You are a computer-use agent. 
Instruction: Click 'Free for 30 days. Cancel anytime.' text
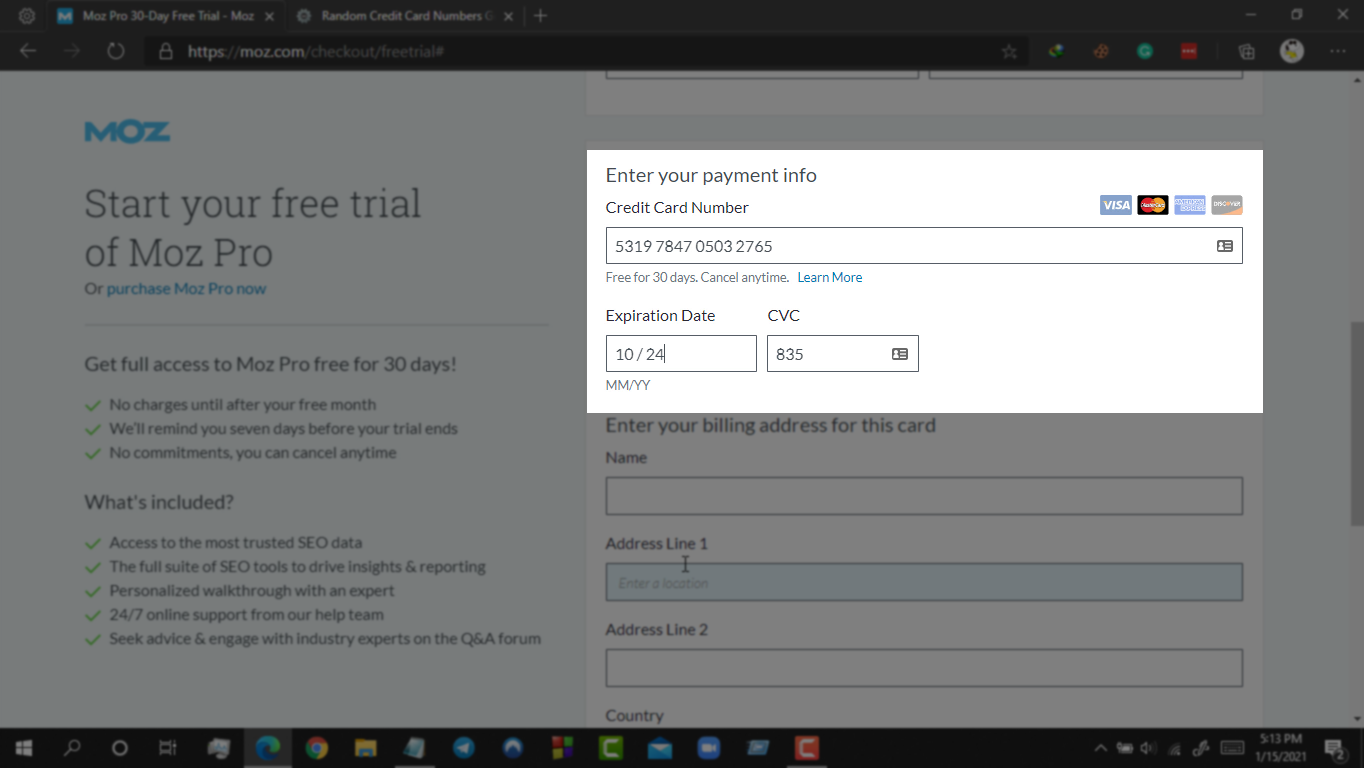point(697,278)
